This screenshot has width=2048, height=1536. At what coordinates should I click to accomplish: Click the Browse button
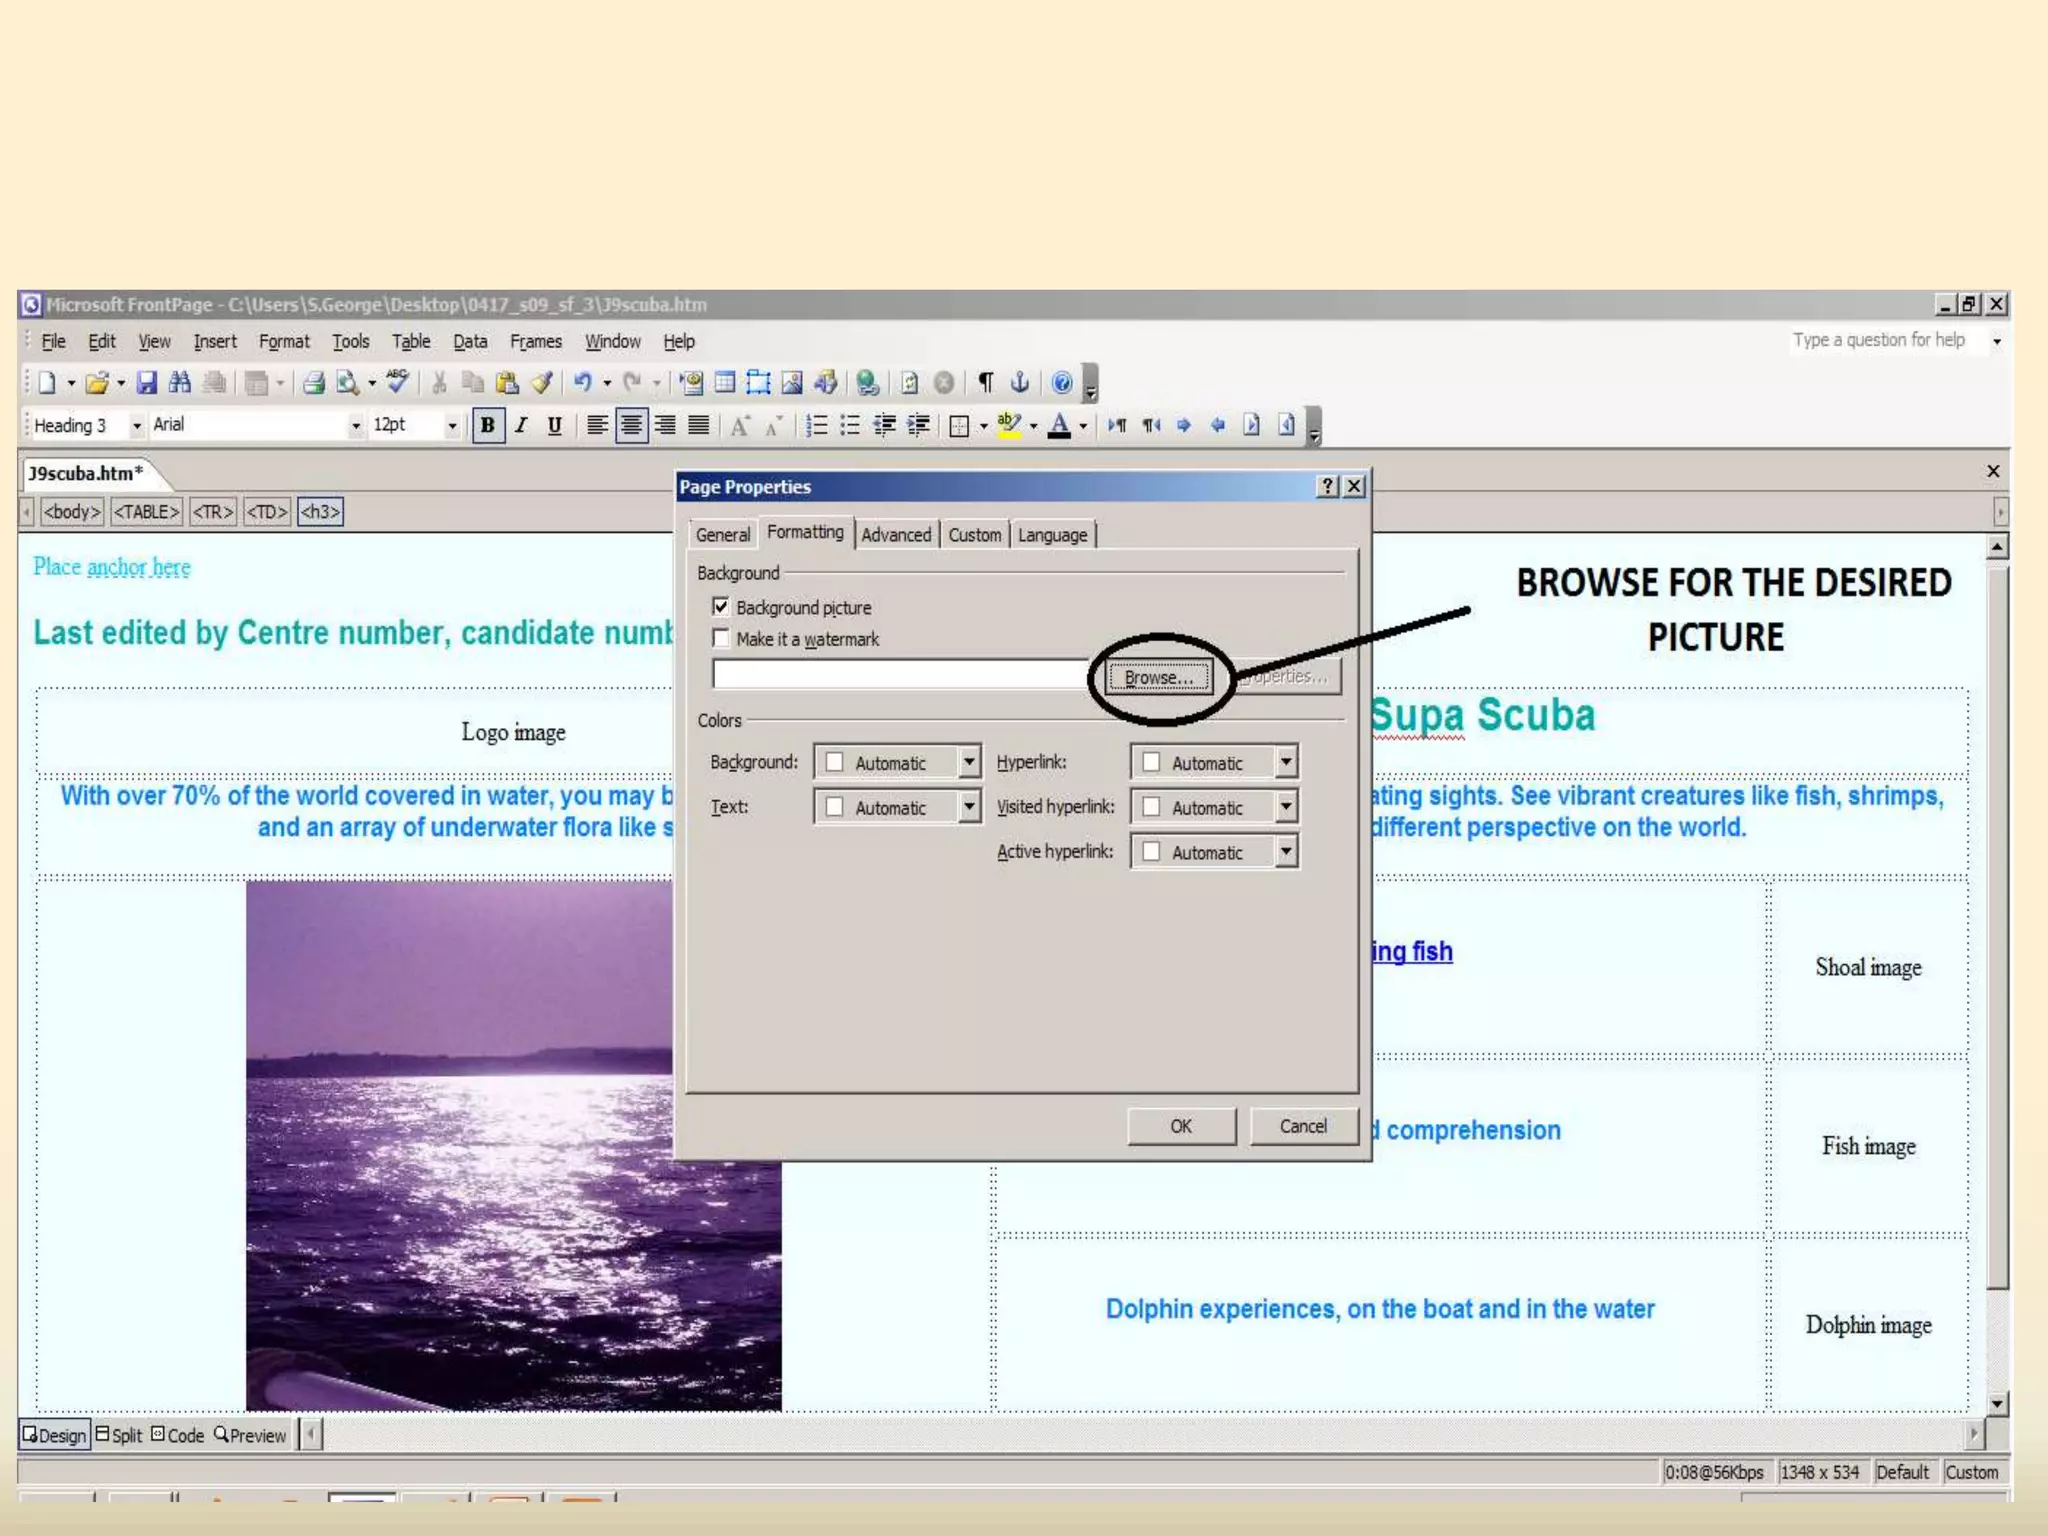click(1158, 677)
